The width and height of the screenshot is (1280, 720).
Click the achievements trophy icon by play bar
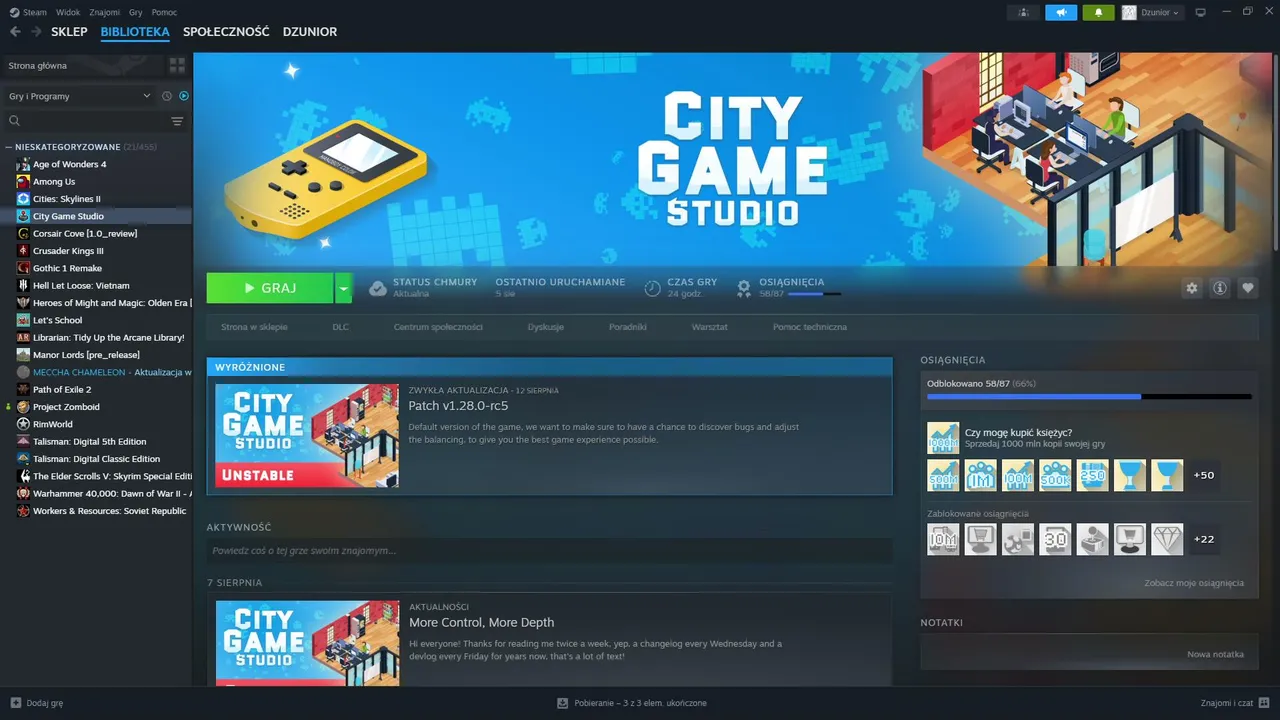coord(743,288)
